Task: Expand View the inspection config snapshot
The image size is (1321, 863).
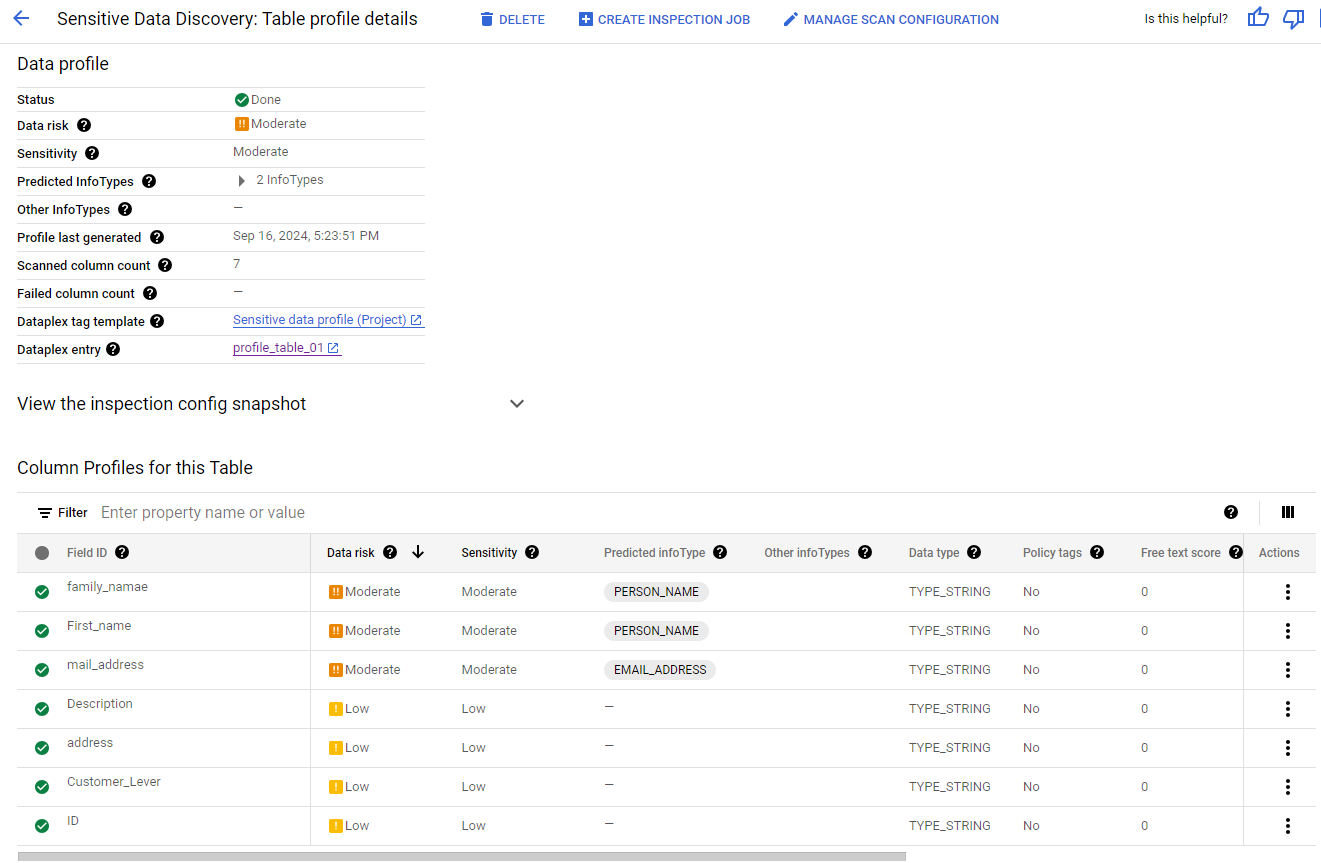Action: 517,404
